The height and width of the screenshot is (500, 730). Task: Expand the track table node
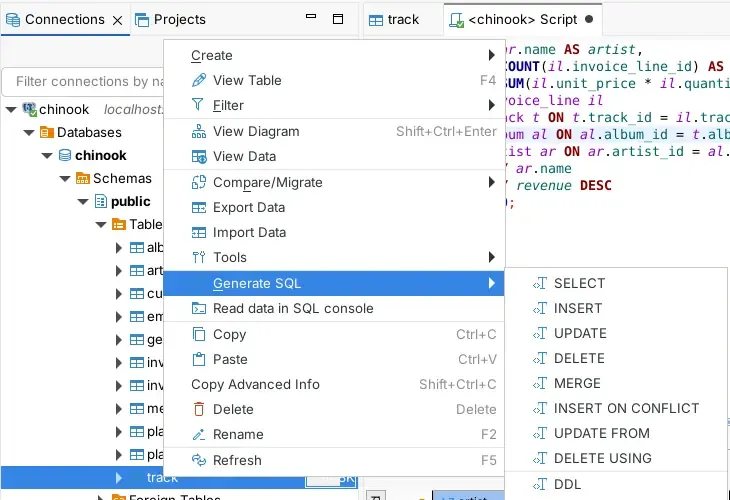click(119, 478)
